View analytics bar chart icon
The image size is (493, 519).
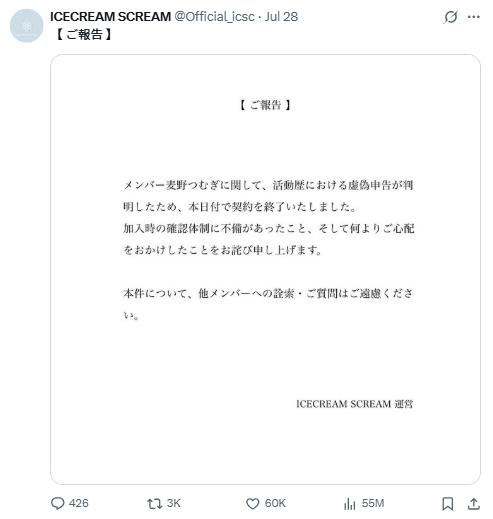pos(350,504)
